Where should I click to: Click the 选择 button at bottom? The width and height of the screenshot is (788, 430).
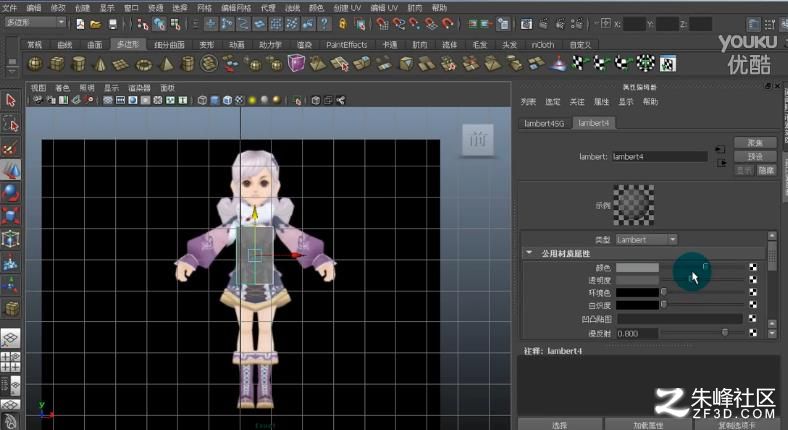point(560,424)
